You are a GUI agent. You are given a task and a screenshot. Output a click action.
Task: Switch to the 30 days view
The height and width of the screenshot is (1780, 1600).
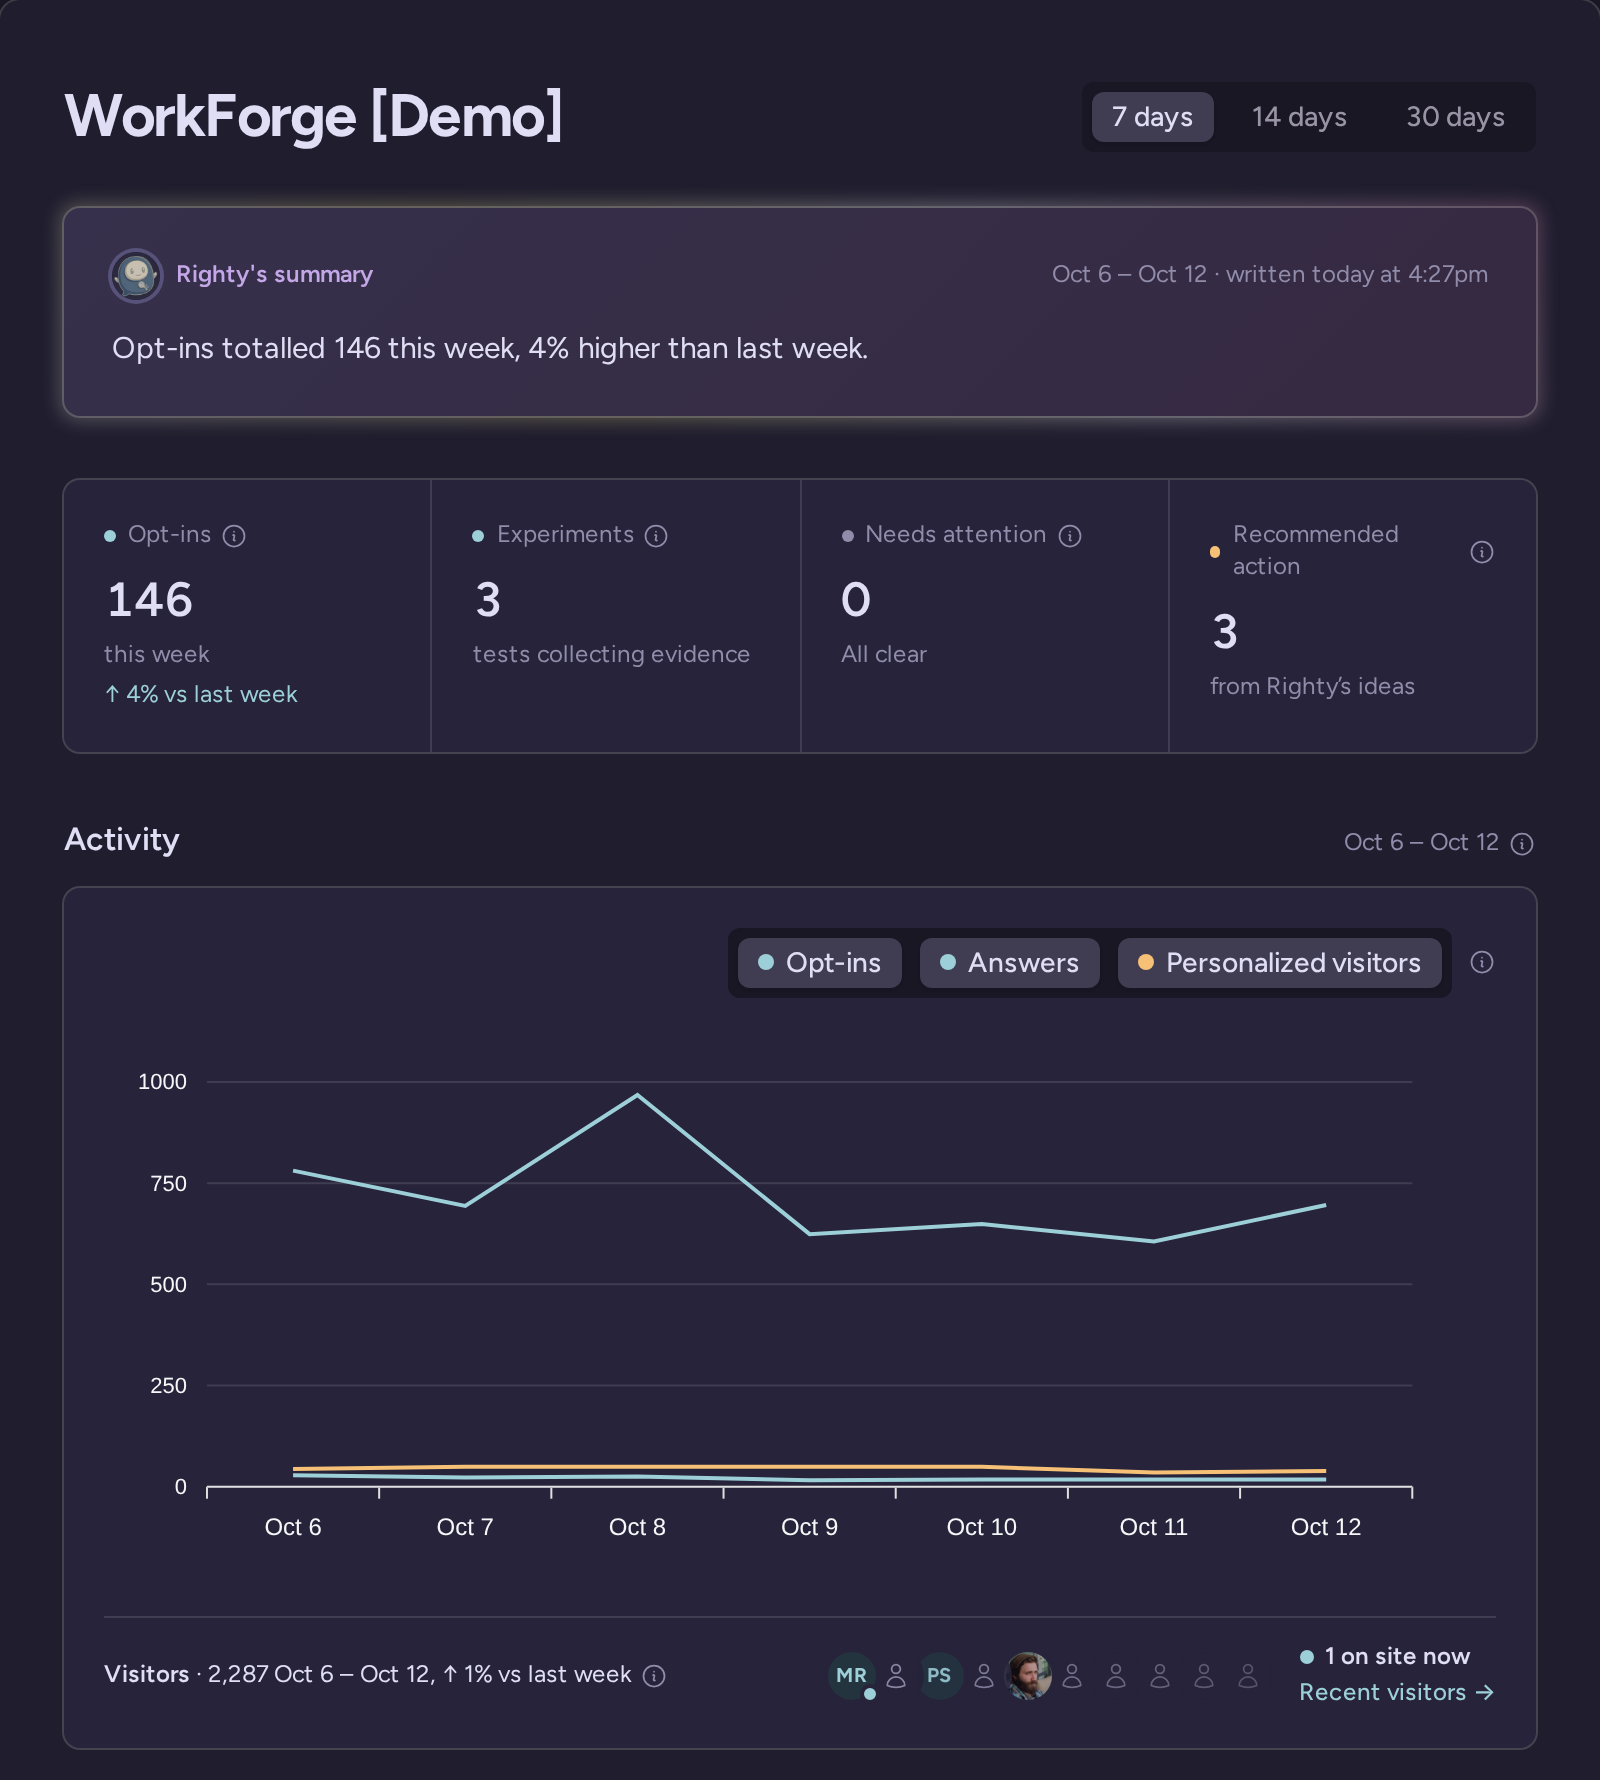click(x=1455, y=117)
